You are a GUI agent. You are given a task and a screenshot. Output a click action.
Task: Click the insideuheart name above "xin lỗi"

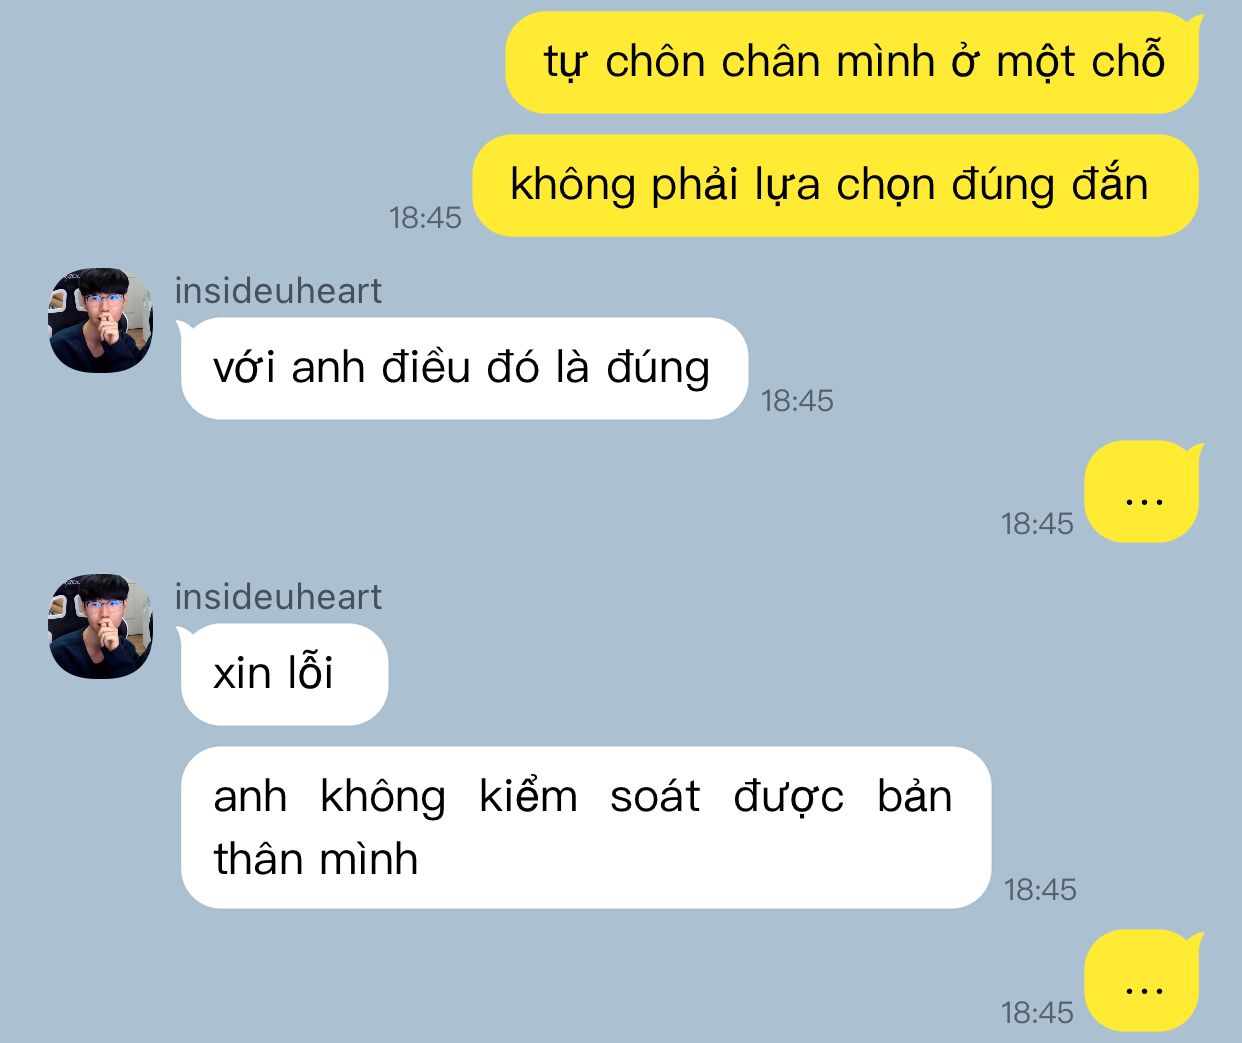pyautogui.click(x=278, y=597)
